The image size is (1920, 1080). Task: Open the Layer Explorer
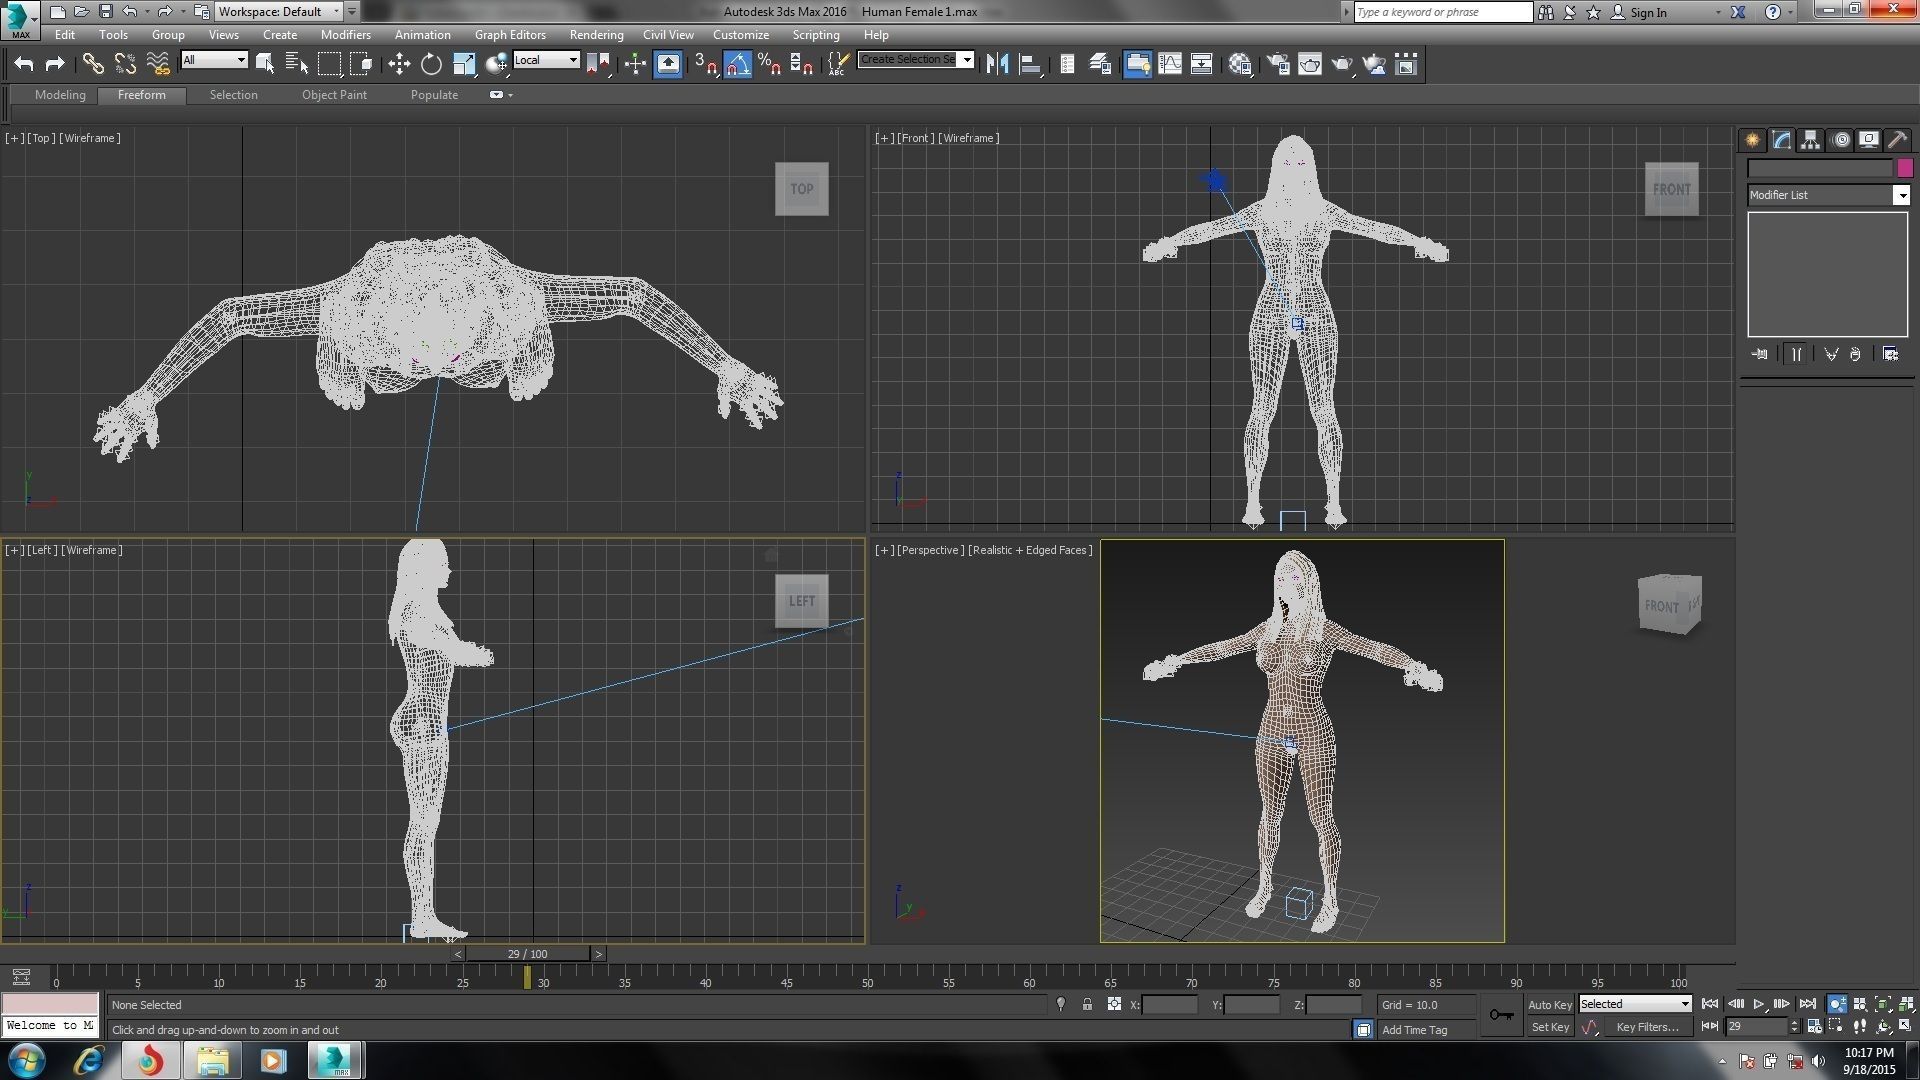[x=1099, y=64]
